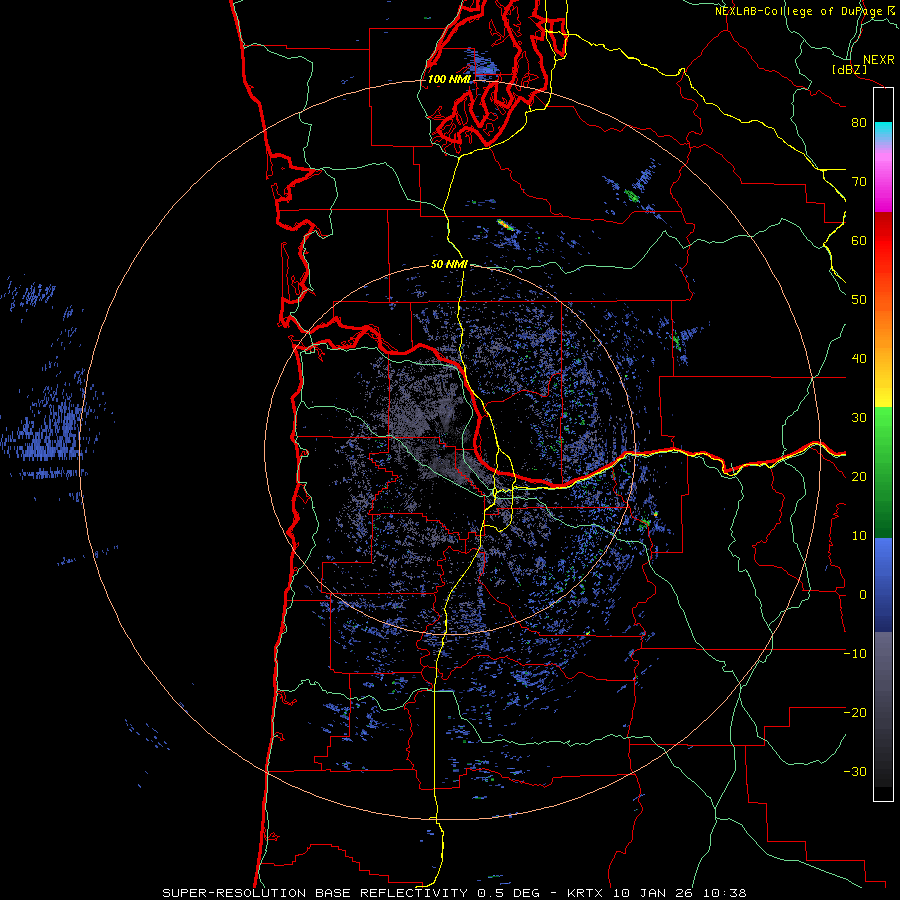Click the 30 value on the dBZ scale
The height and width of the screenshot is (900, 900).
[x=859, y=418]
